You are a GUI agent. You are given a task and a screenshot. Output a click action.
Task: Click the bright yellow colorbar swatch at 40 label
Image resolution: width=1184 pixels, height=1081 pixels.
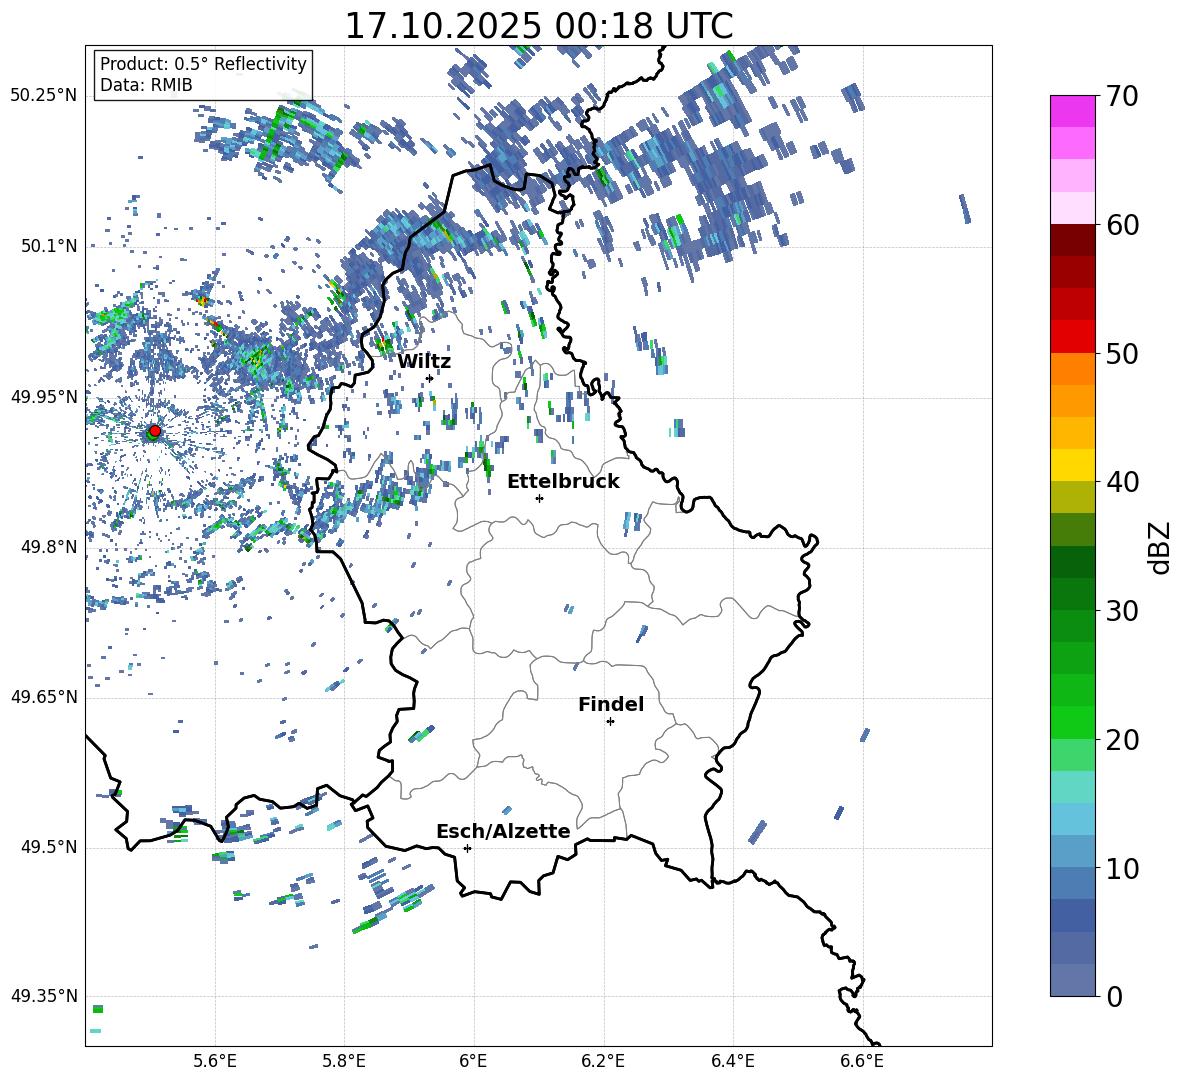pos(1072,466)
